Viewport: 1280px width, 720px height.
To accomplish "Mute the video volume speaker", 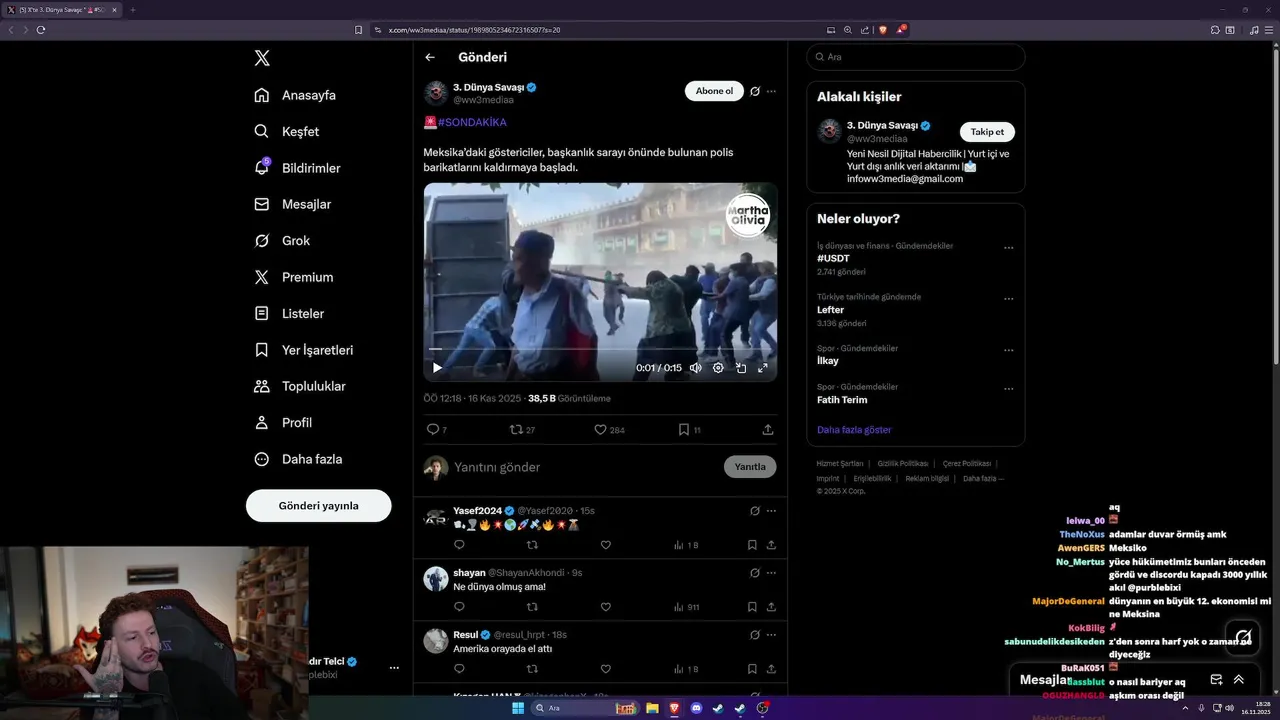I will (696, 368).
